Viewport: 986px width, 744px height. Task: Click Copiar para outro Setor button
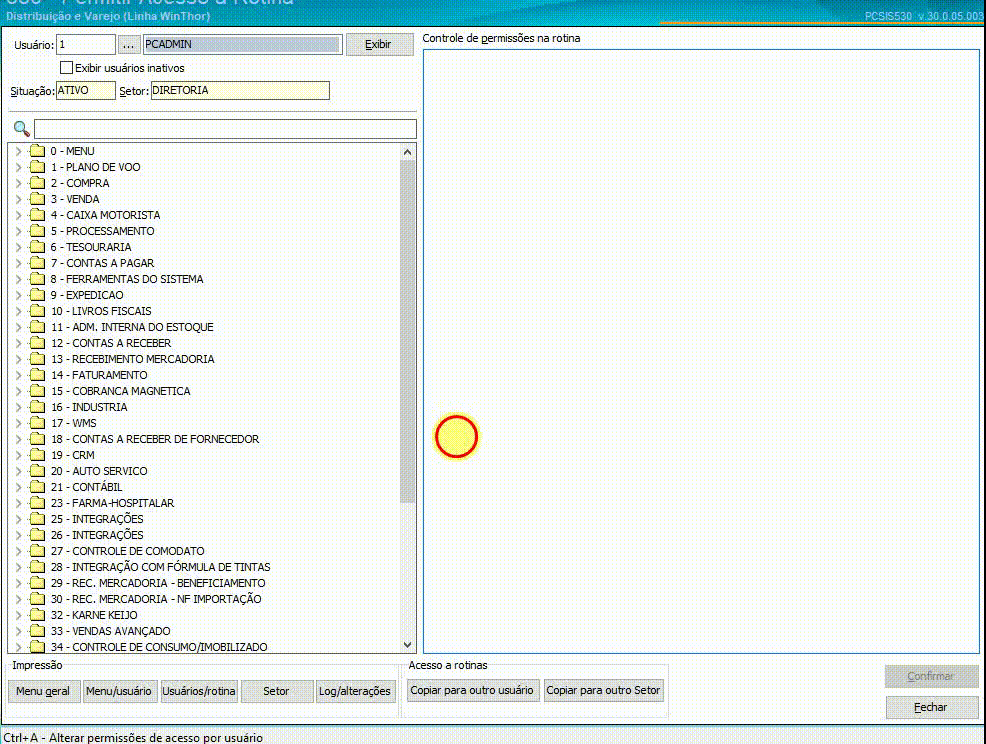pos(603,690)
